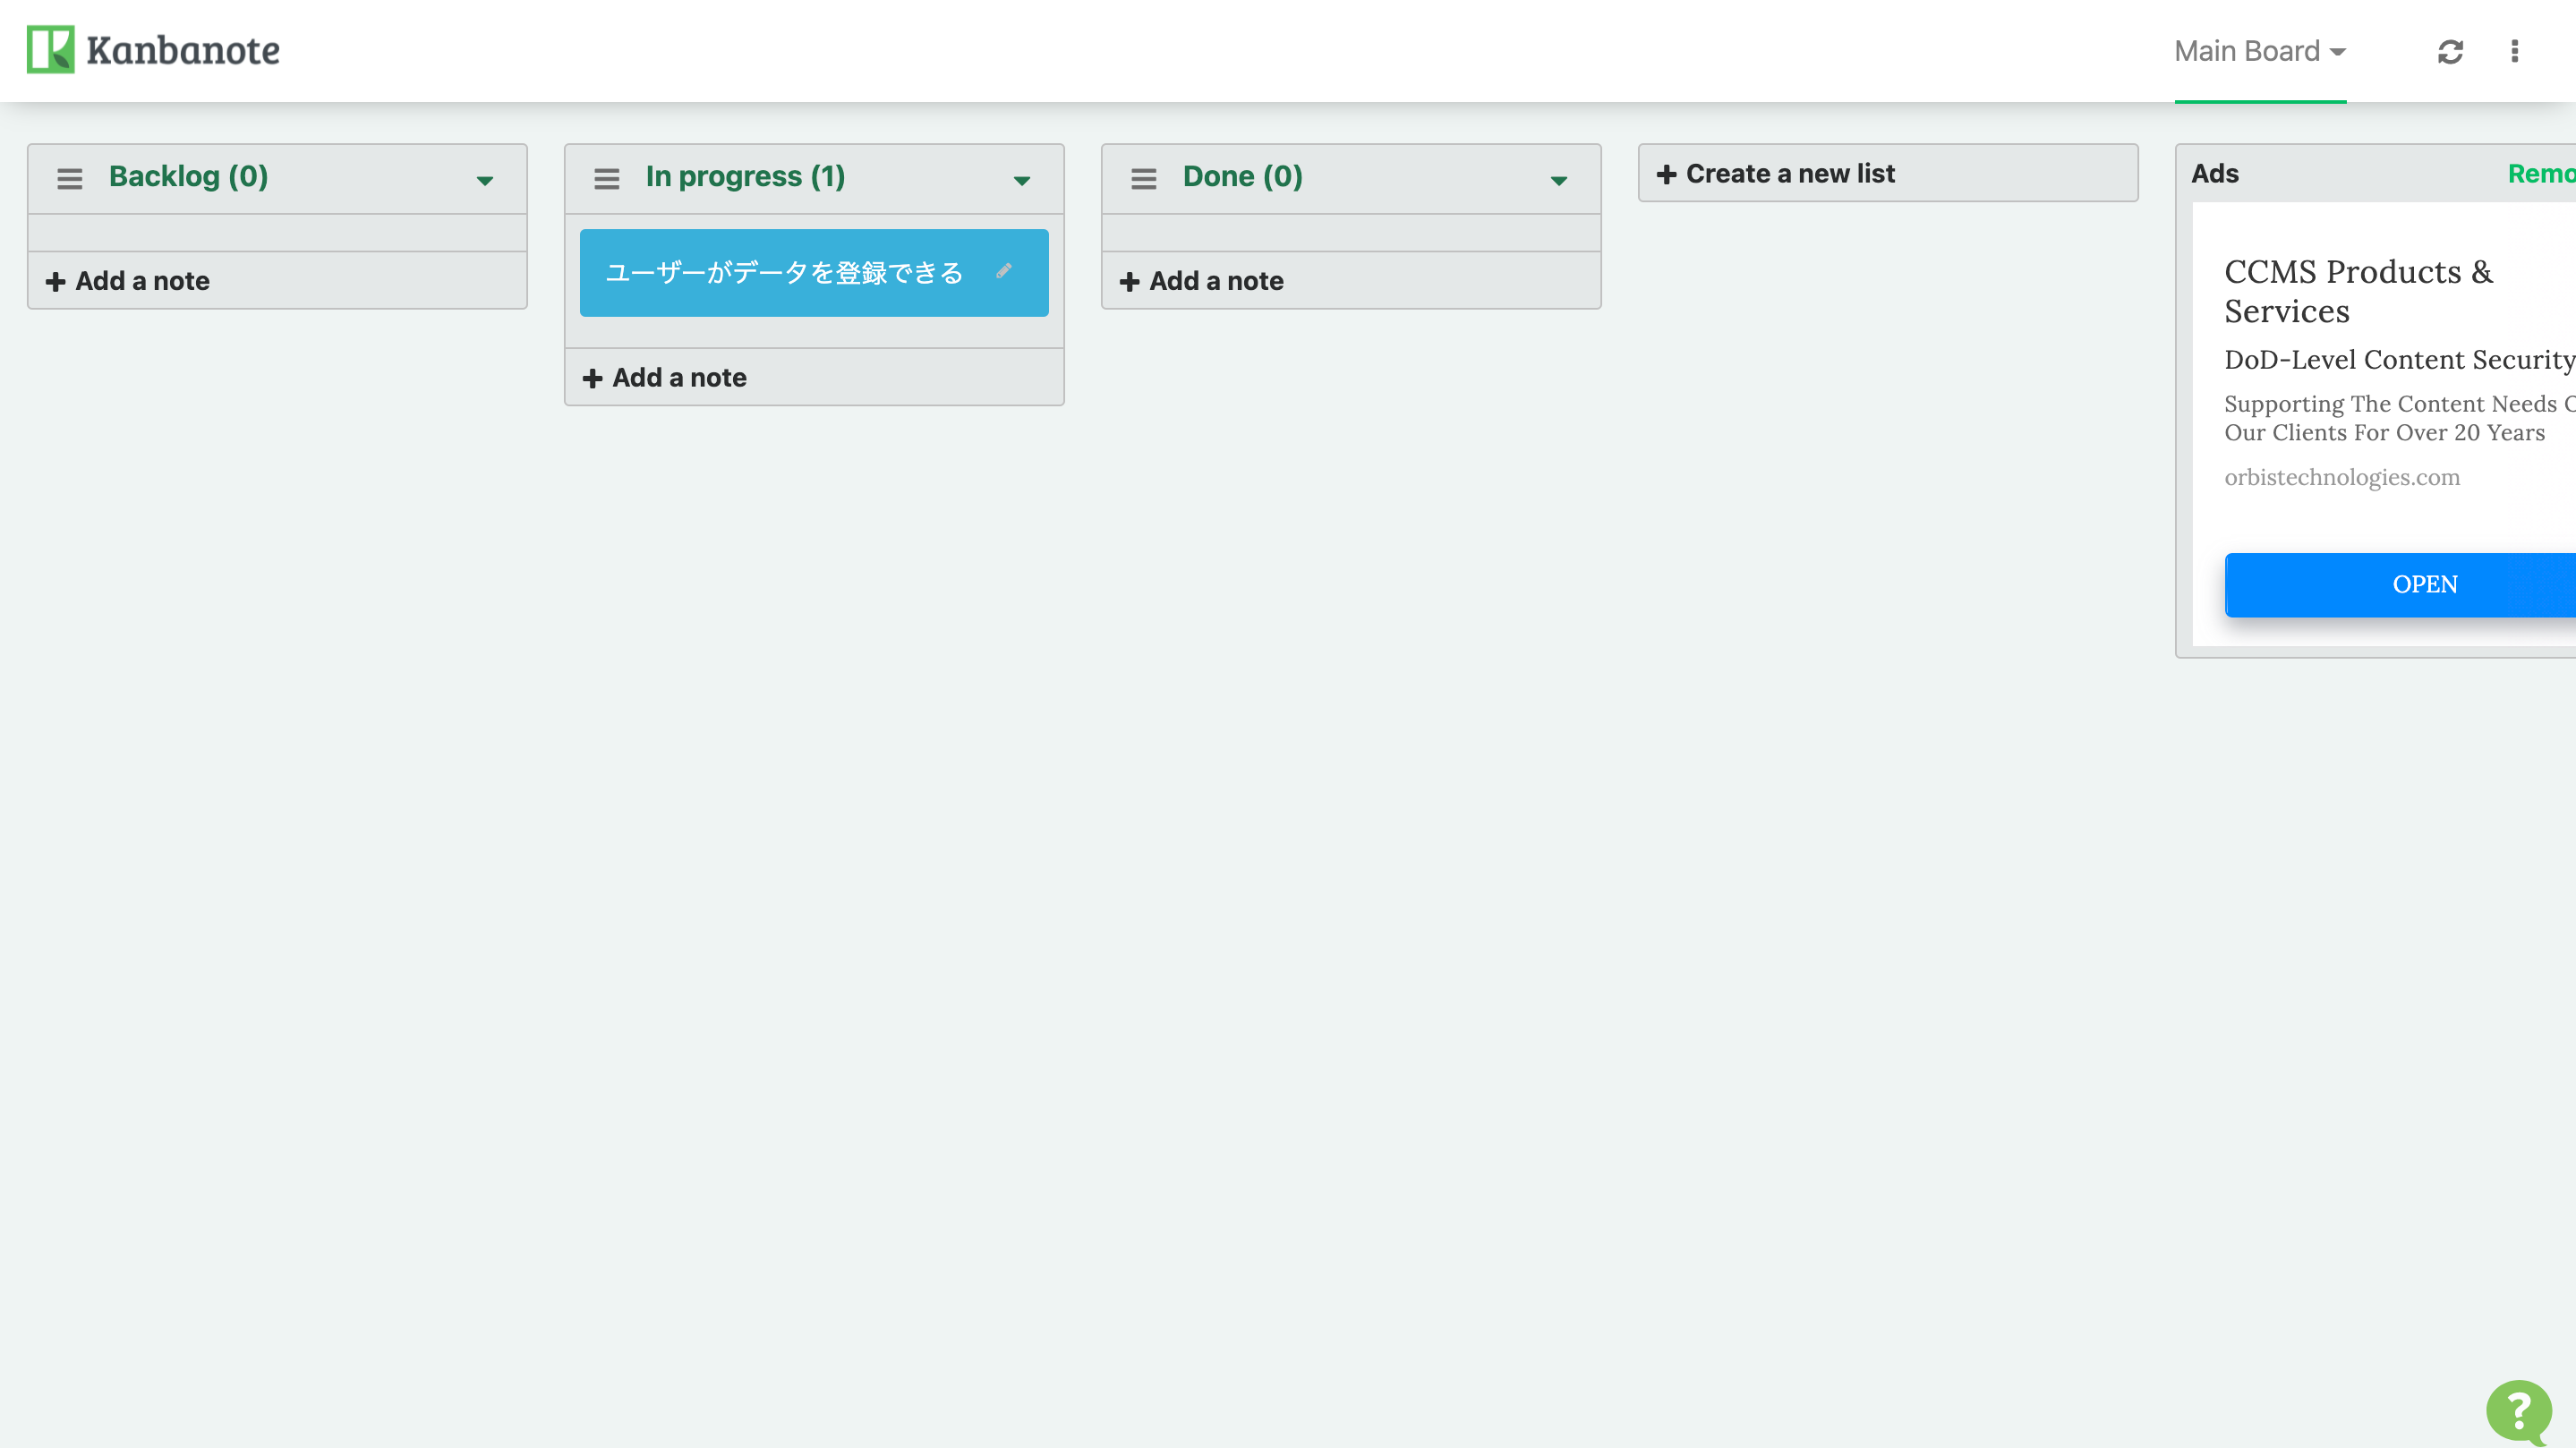Expand the In progress list dropdown arrow
The width and height of the screenshot is (2576, 1448).
pyautogui.click(x=1022, y=181)
